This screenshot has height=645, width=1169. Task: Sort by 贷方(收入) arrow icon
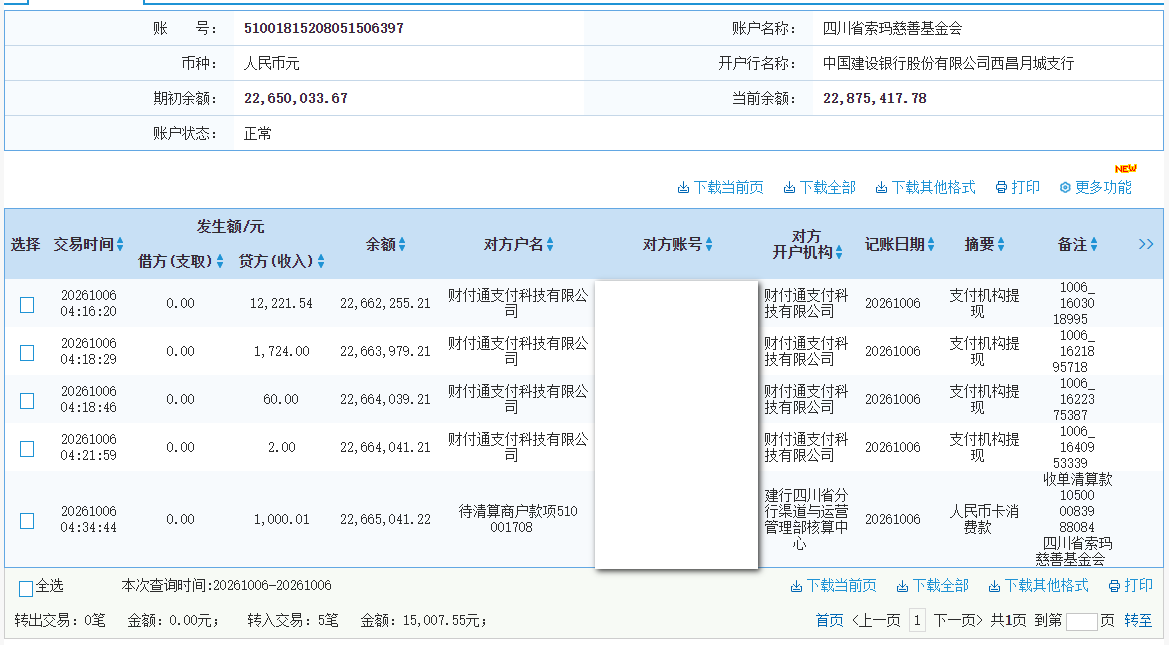321,261
